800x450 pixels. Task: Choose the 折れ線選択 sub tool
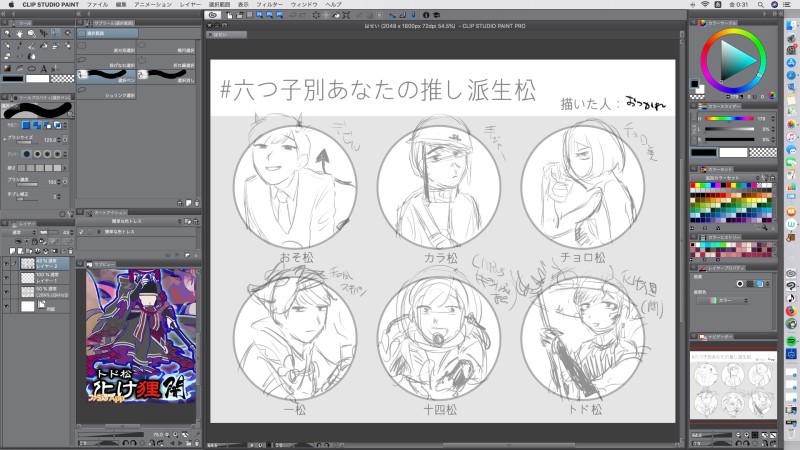[167, 61]
